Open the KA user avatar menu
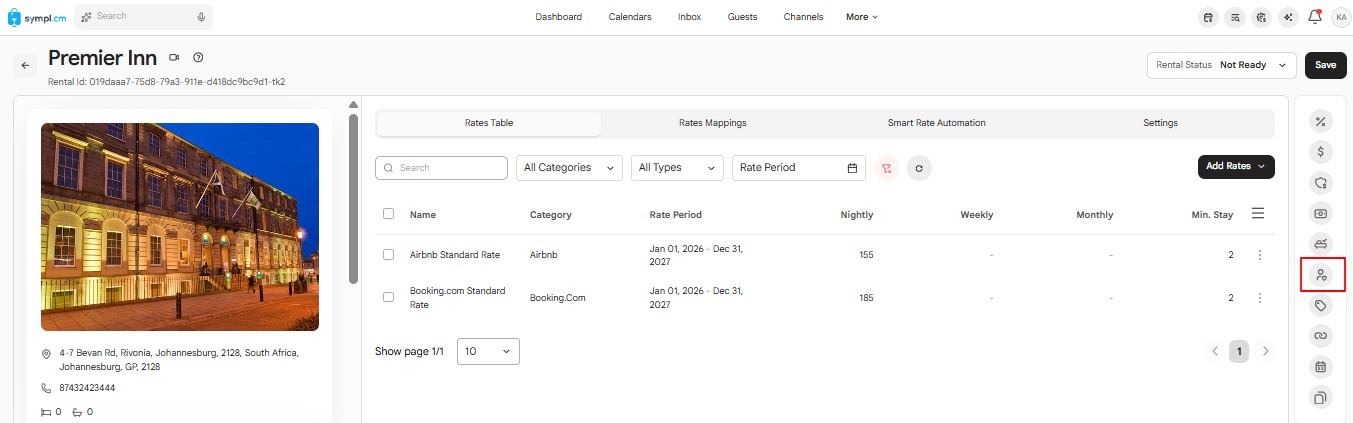Screen dimensions: 1353x423 pyautogui.click(x=1341, y=17)
